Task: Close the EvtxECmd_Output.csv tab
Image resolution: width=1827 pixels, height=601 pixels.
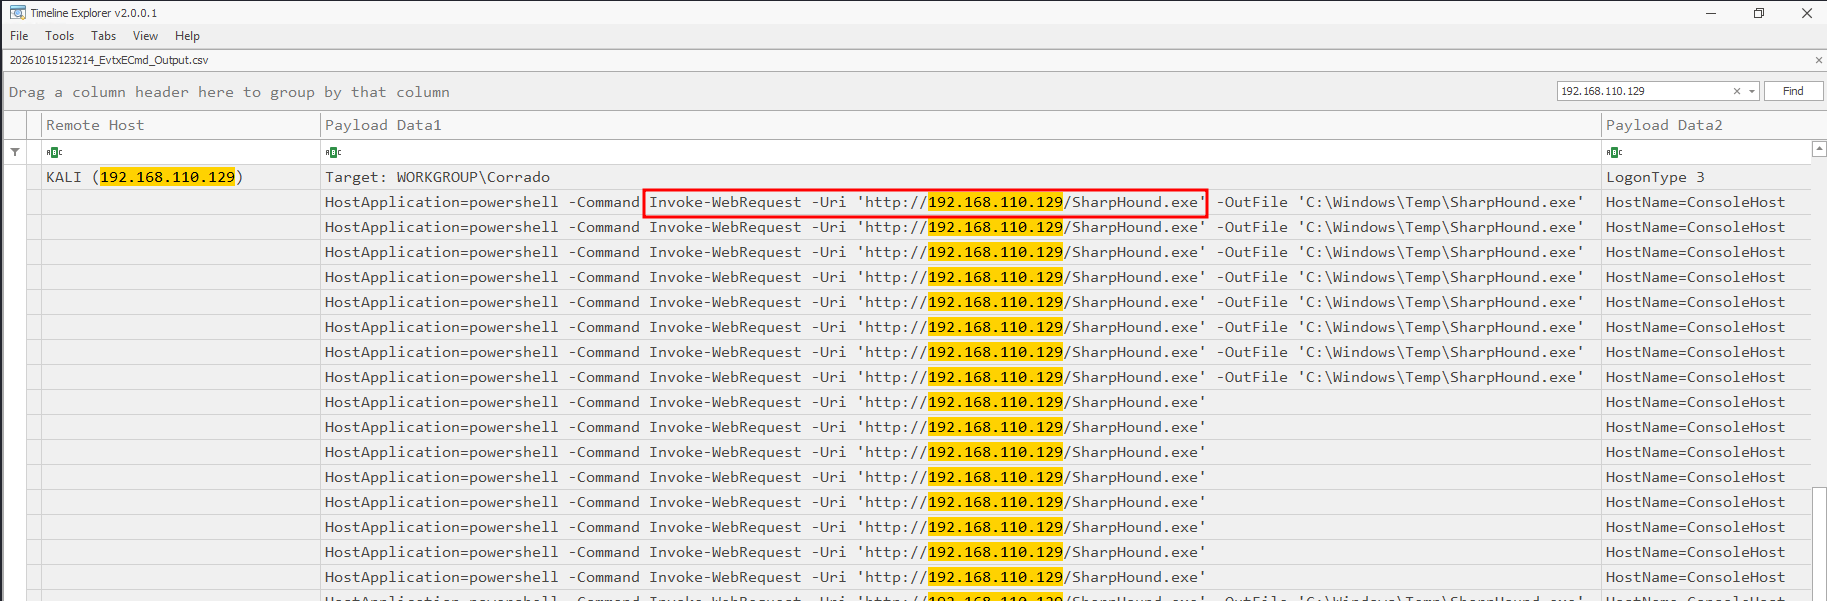Action: click(1818, 60)
